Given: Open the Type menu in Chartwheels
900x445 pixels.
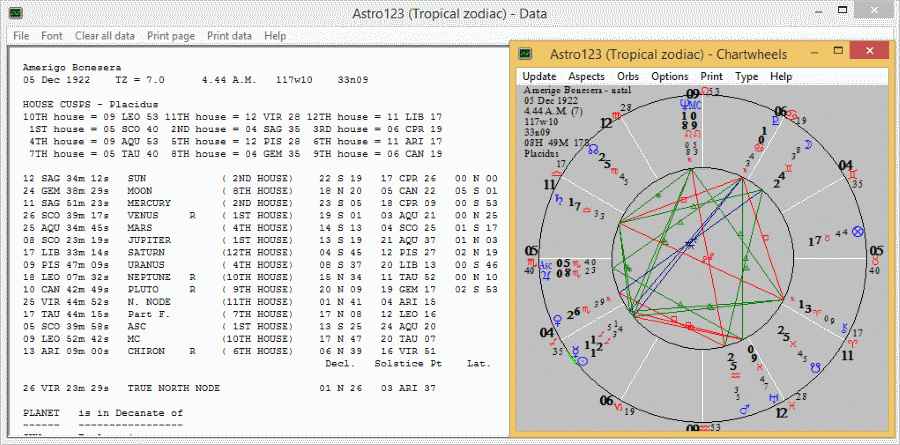Looking at the screenshot, I should click(x=746, y=76).
